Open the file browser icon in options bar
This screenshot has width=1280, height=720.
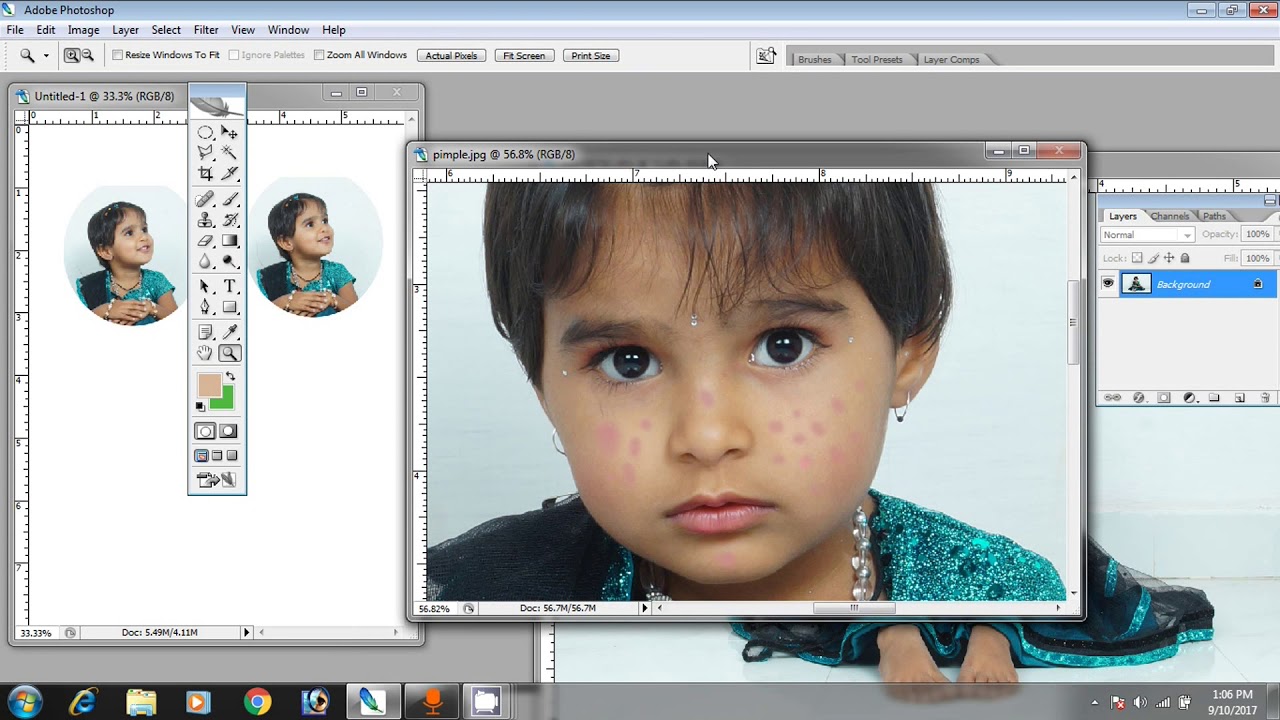pyautogui.click(x=766, y=56)
